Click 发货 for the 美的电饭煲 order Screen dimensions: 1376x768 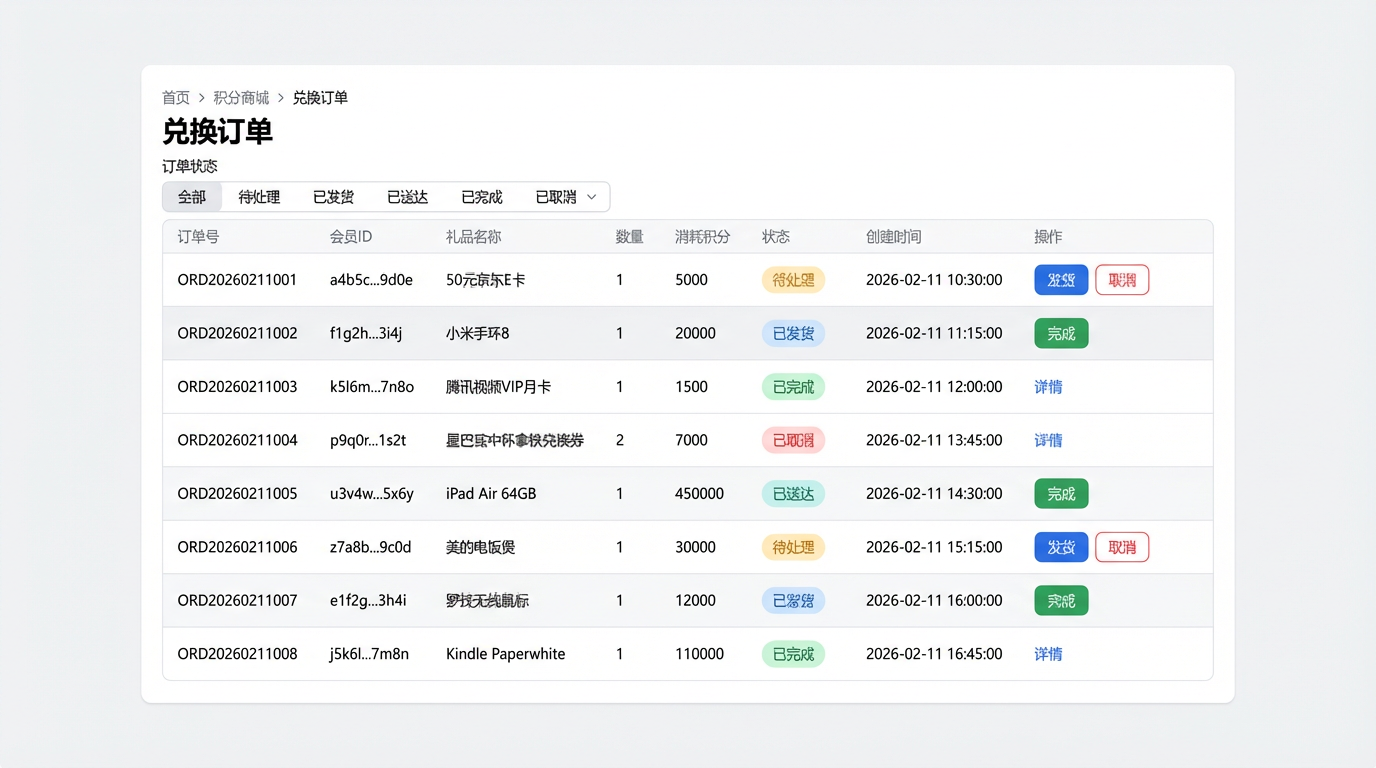coord(1061,547)
